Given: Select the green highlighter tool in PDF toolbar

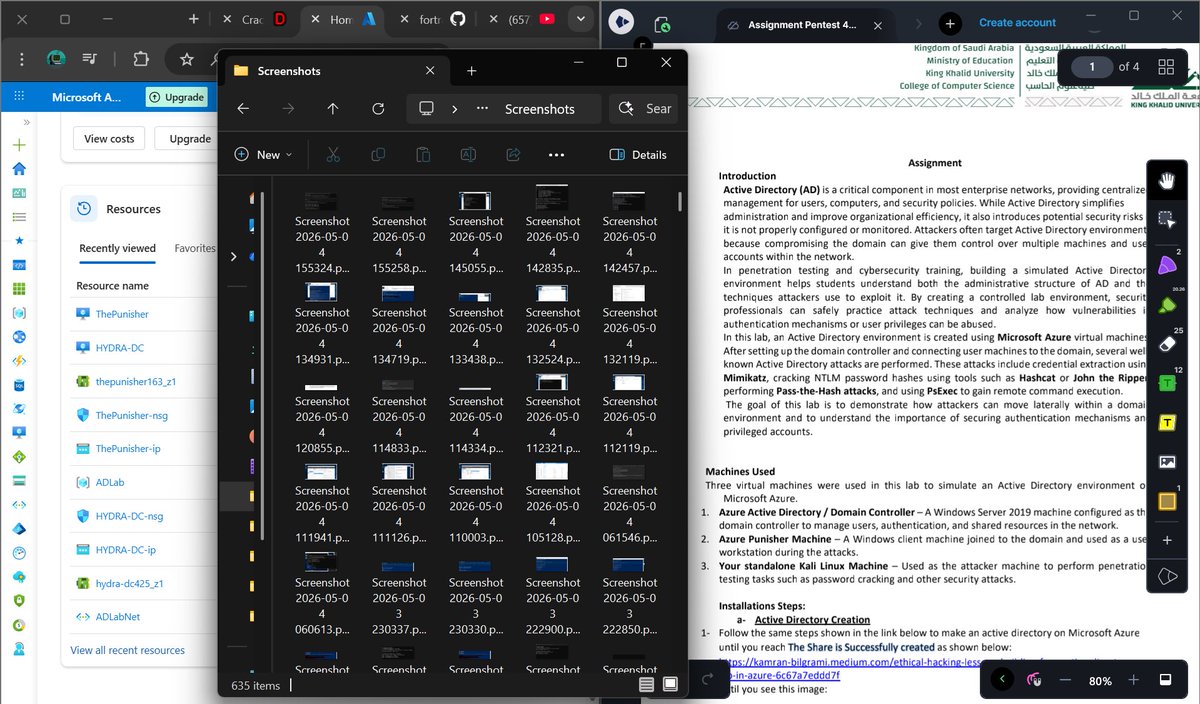Looking at the screenshot, I should click(1166, 304).
